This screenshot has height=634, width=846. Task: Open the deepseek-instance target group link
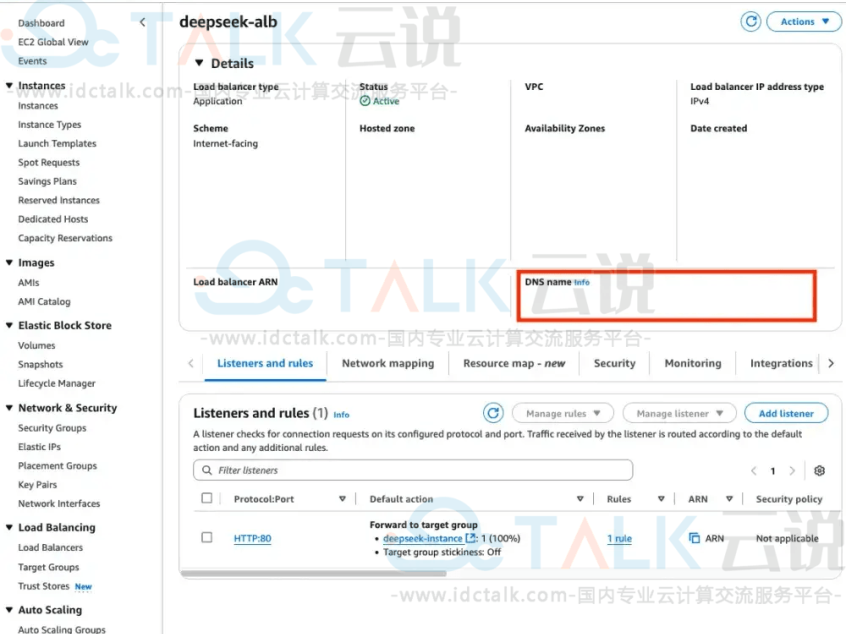(422, 538)
